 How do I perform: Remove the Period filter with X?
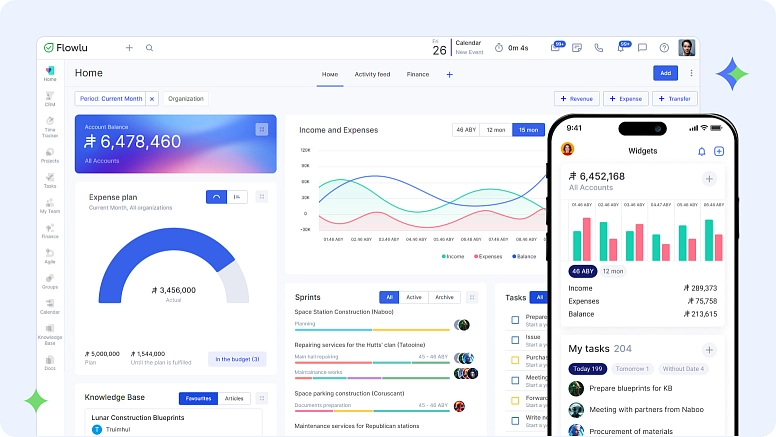pyautogui.click(x=152, y=99)
